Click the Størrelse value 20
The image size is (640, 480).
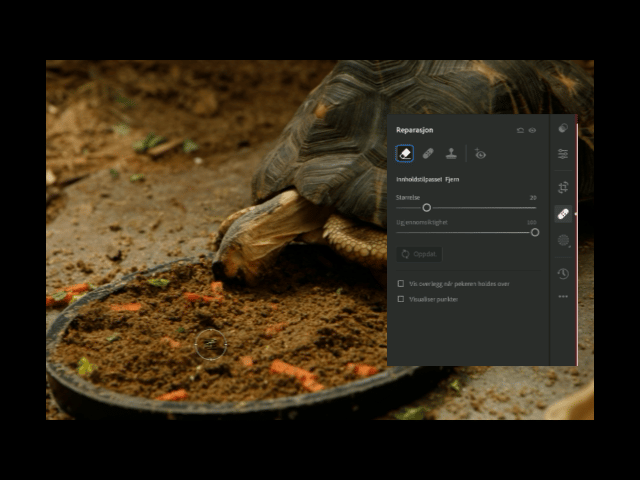(533, 198)
